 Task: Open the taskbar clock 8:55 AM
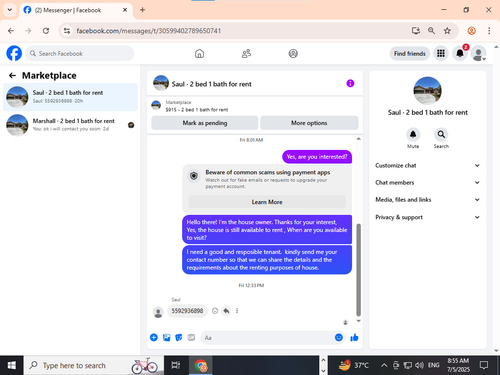click(x=458, y=365)
